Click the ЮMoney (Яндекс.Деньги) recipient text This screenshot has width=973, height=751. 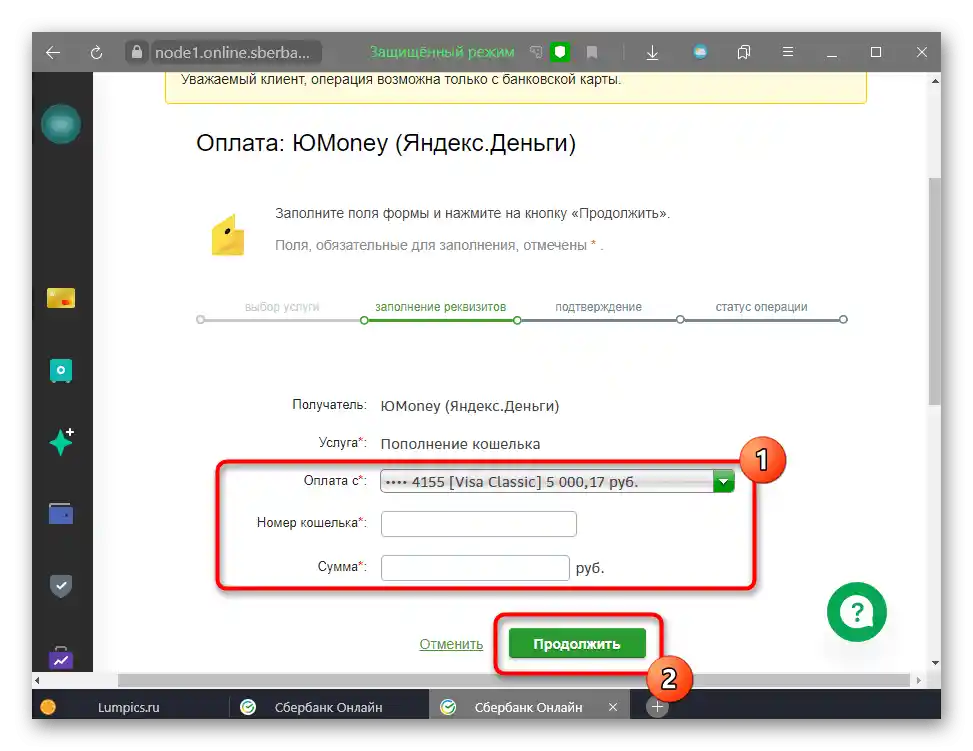(x=470, y=406)
